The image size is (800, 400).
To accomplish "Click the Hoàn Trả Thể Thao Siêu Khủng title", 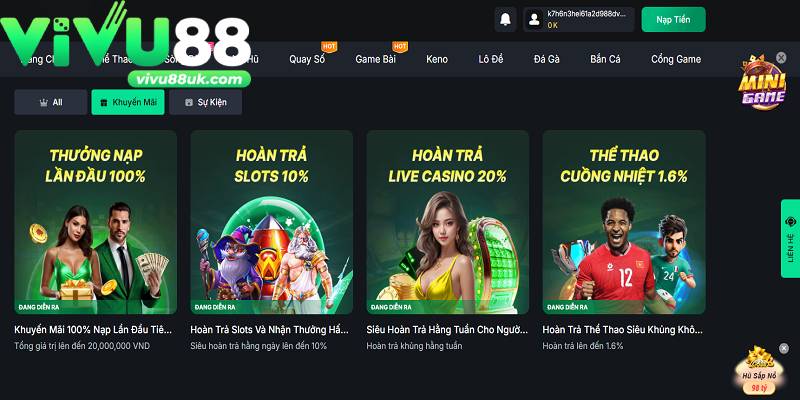I will [x=622, y=330].
